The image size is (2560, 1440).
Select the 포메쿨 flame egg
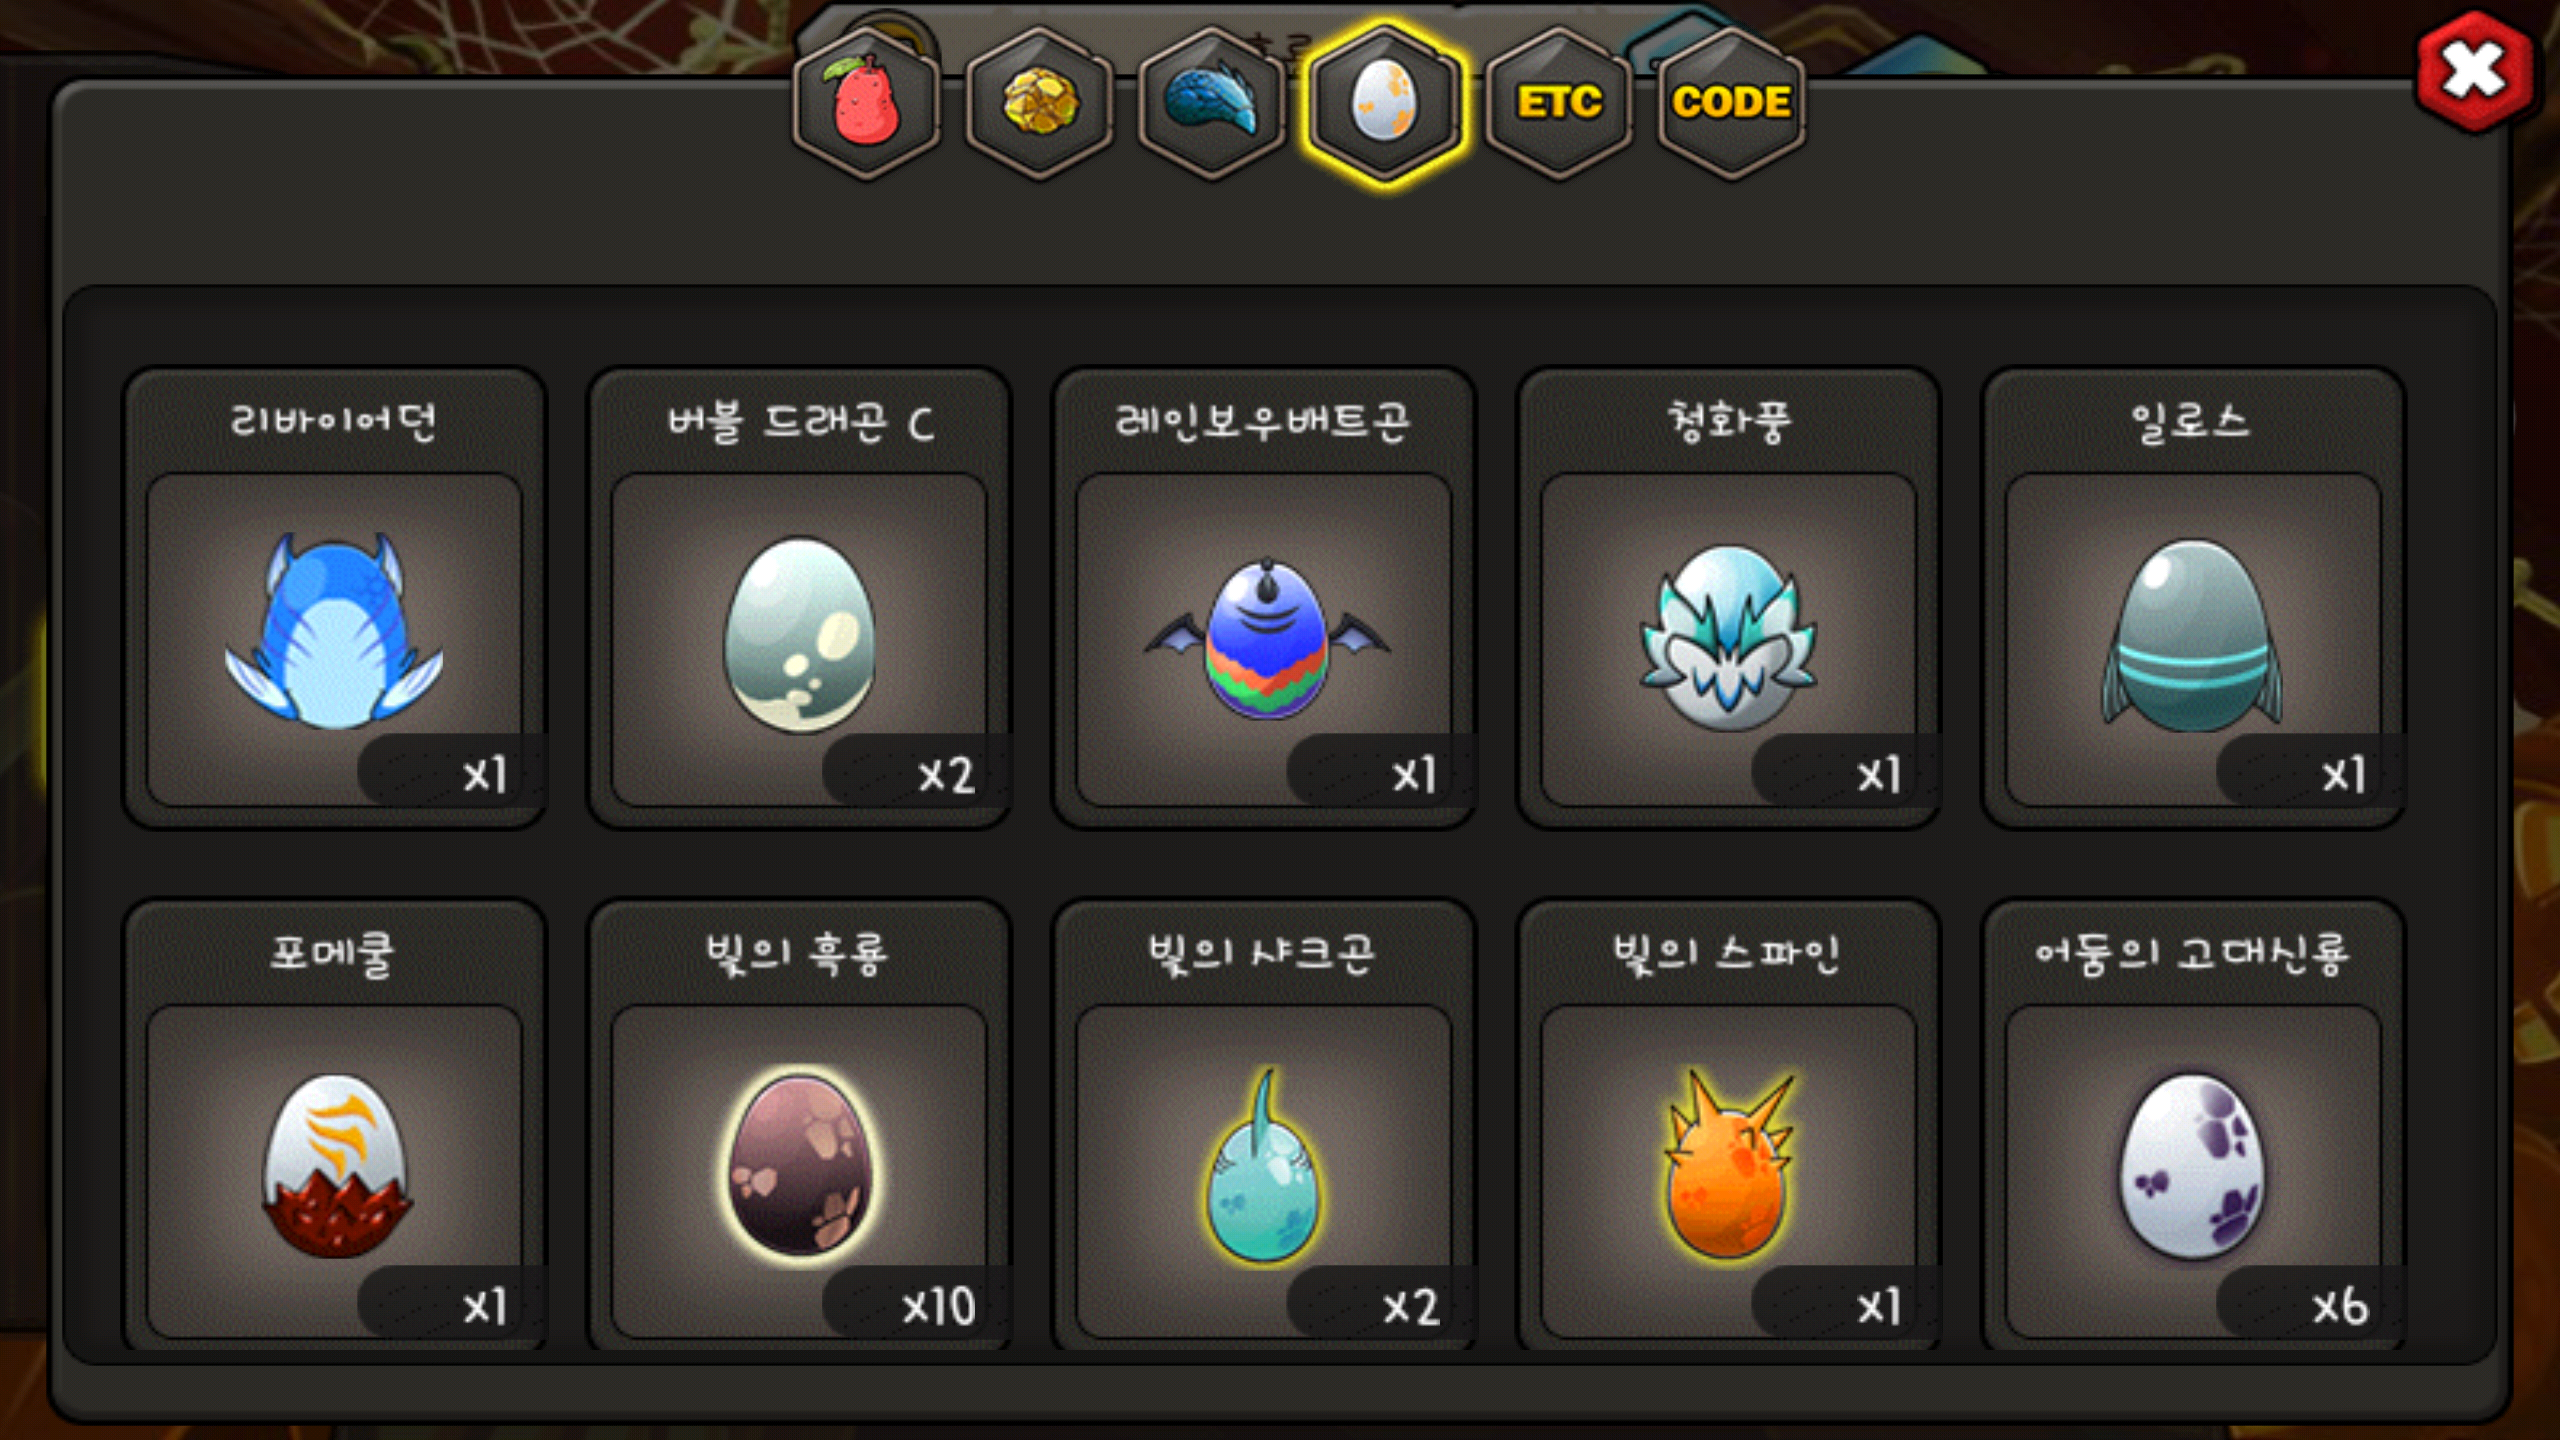[x=334, y=1172]
